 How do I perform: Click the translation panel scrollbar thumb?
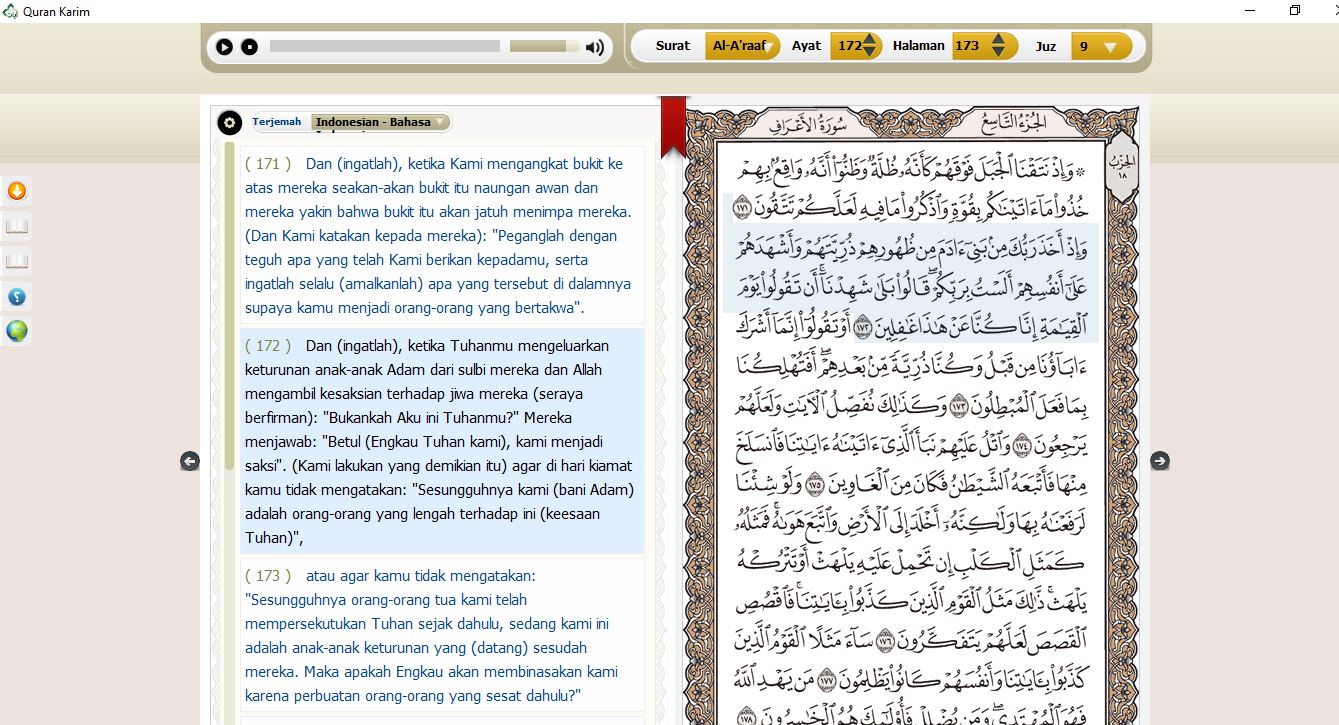point(229,305)
